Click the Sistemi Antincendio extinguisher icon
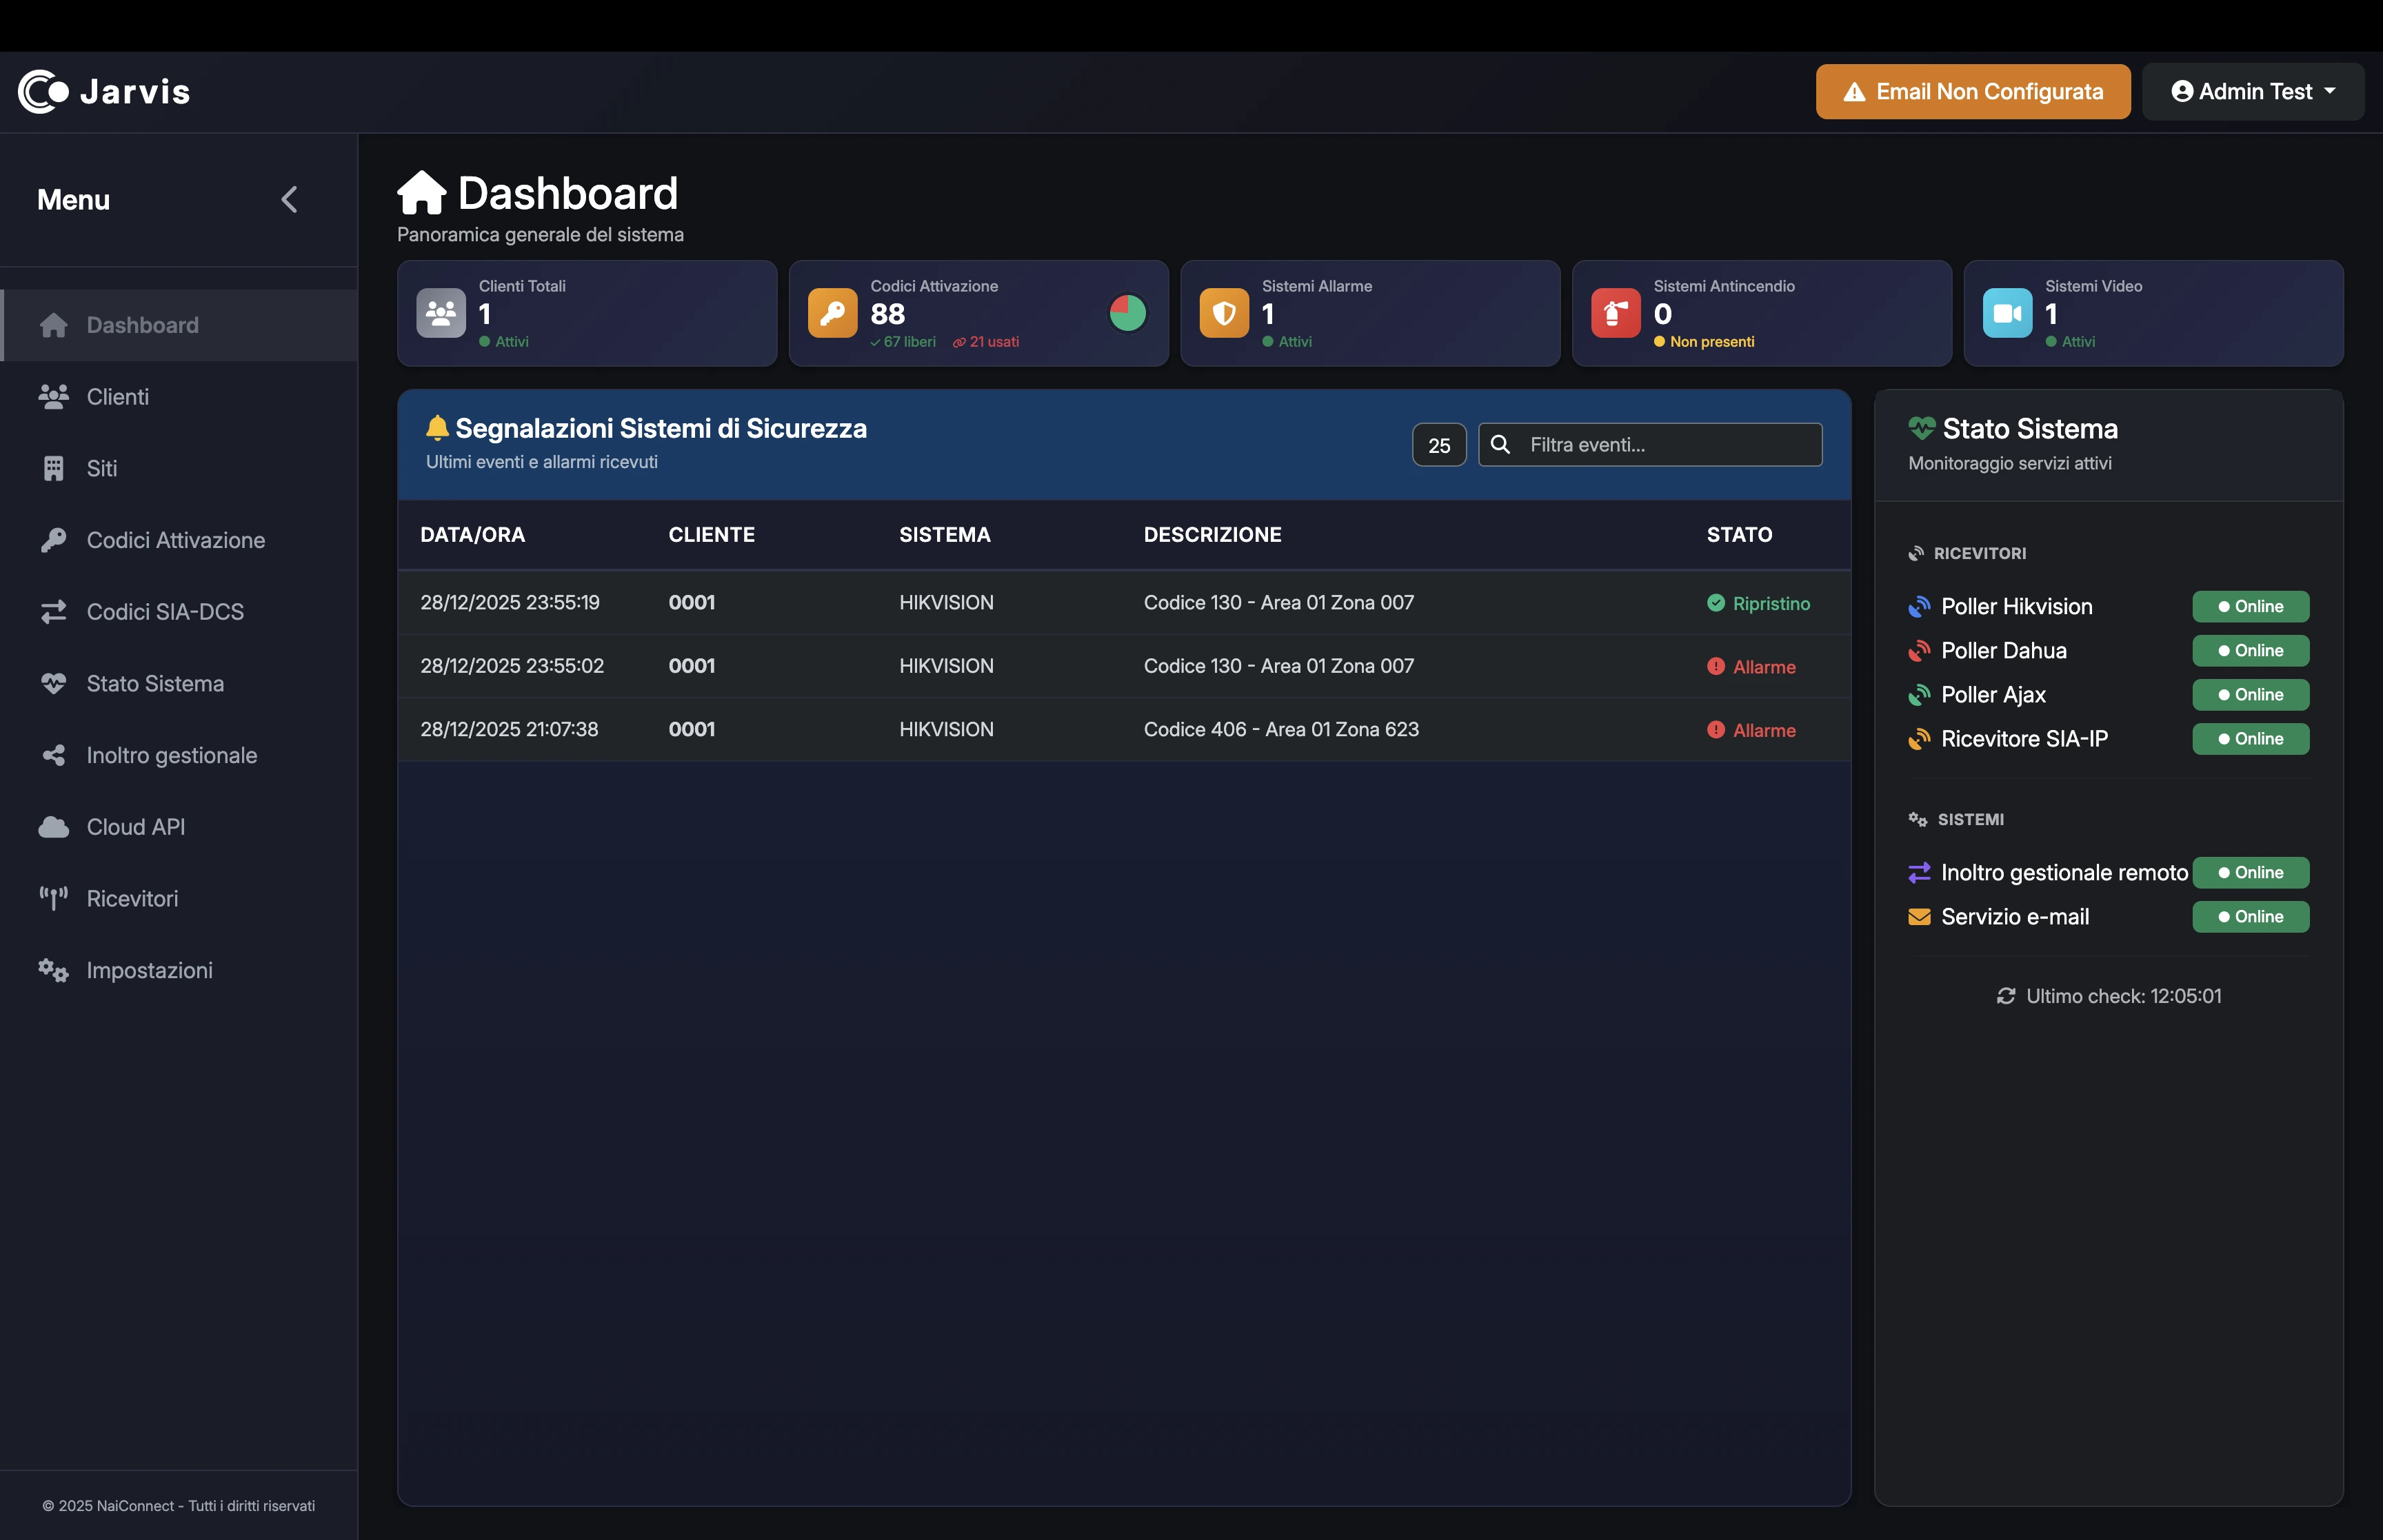Screen dimensions: 2383x1540 click(x=1615, y=313)
